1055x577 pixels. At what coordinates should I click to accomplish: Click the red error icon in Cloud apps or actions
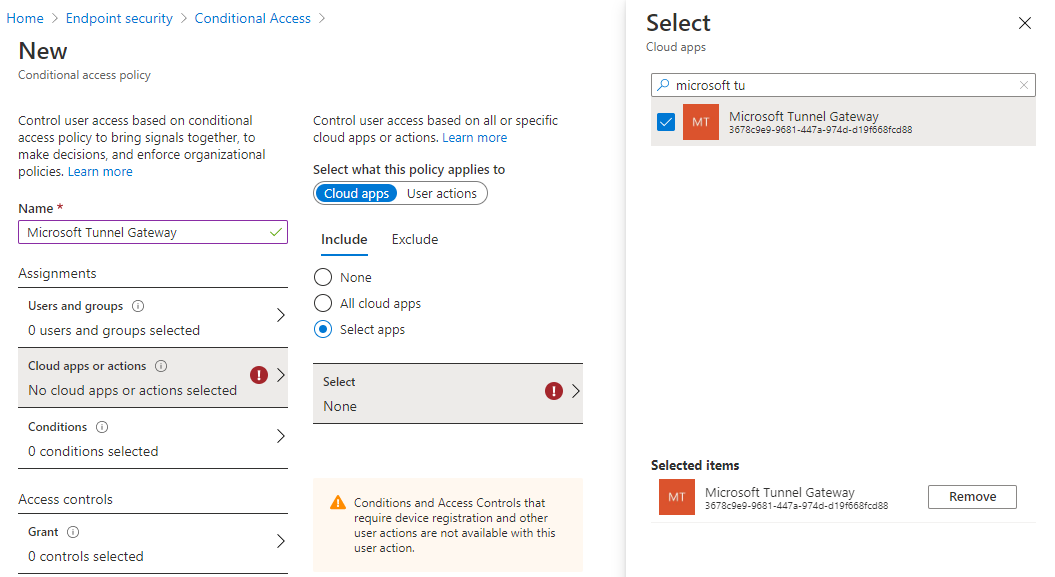[x=259, y=375]
